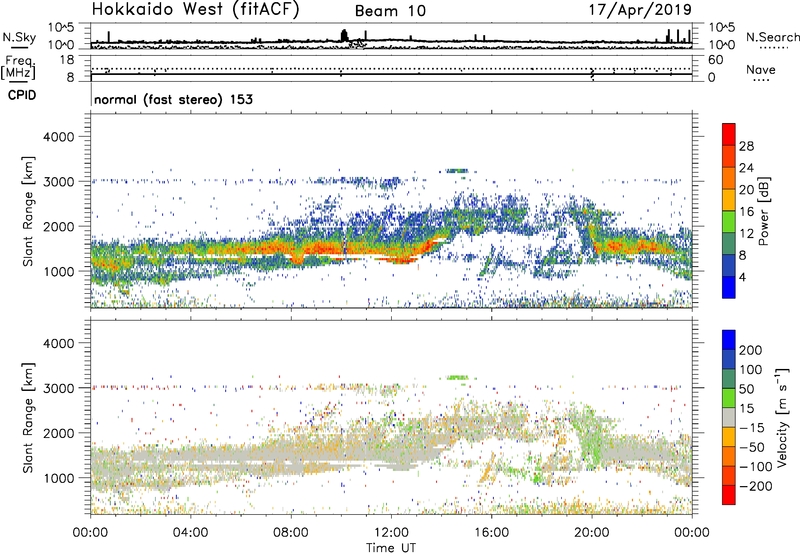Click 'normal (fast stereo) 153' mode text
Viewport: 800px width, 554px height.
173,99
